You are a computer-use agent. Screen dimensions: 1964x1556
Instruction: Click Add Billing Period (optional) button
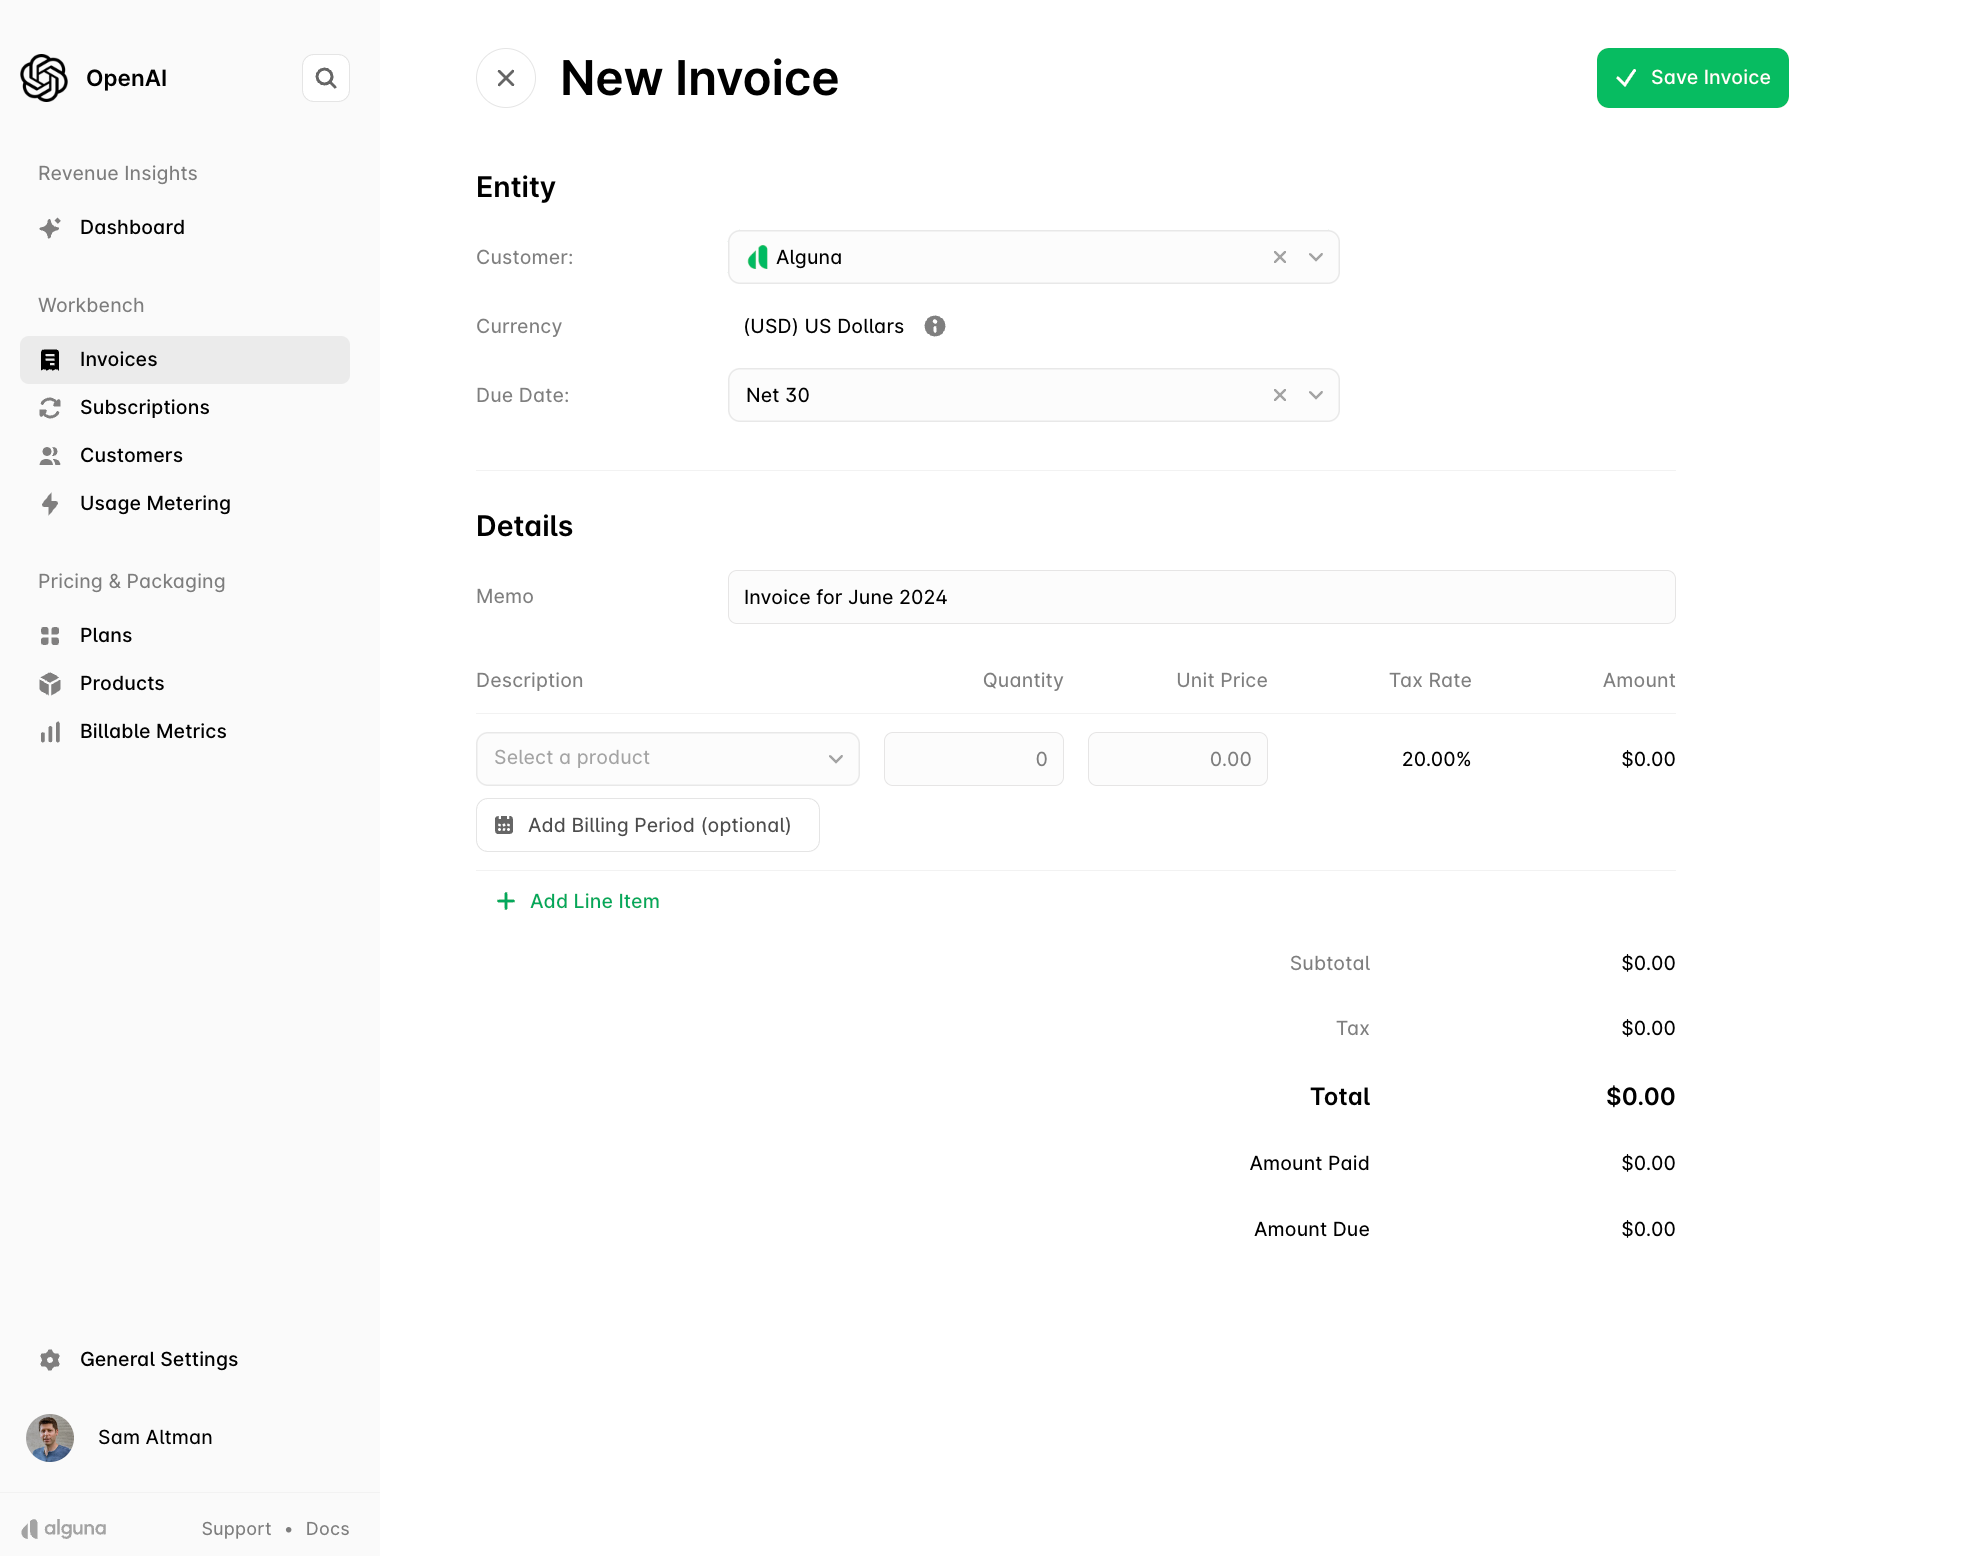[x=647, y=825]
